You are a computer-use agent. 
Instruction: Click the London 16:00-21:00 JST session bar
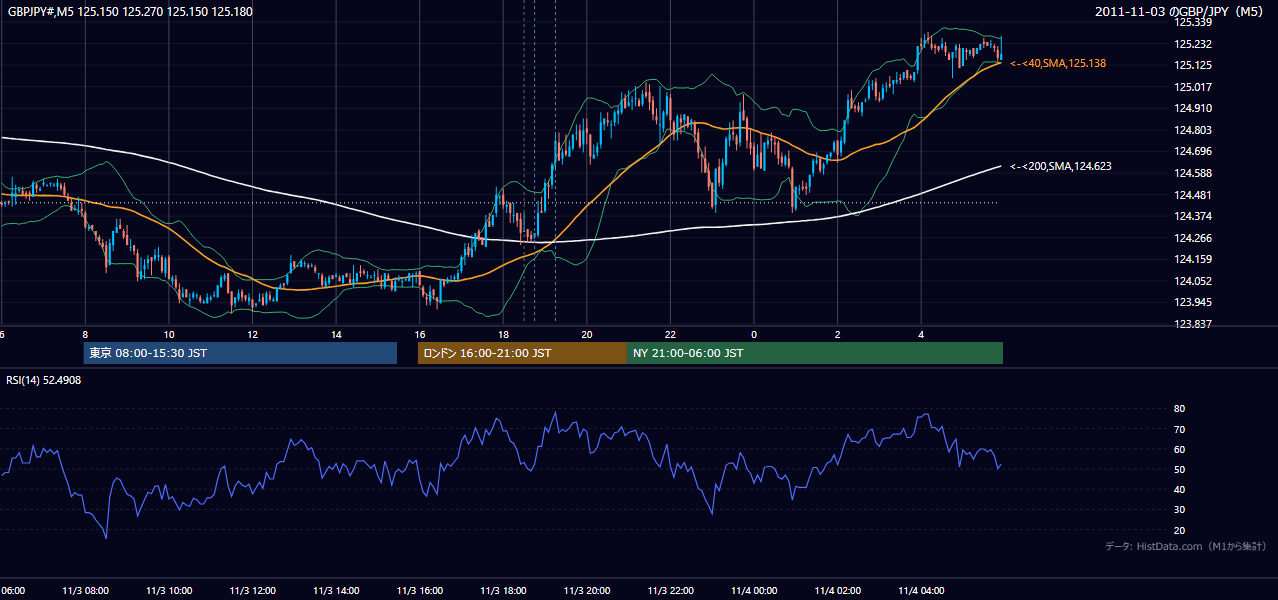point(522,353)
